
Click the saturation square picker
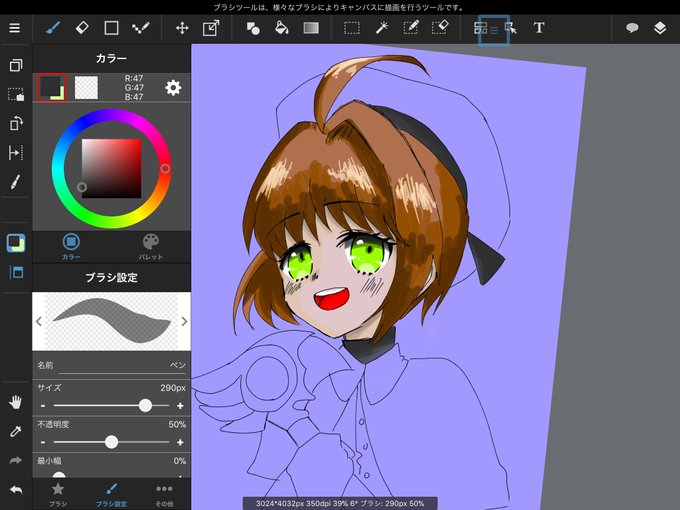pos(82,187)
